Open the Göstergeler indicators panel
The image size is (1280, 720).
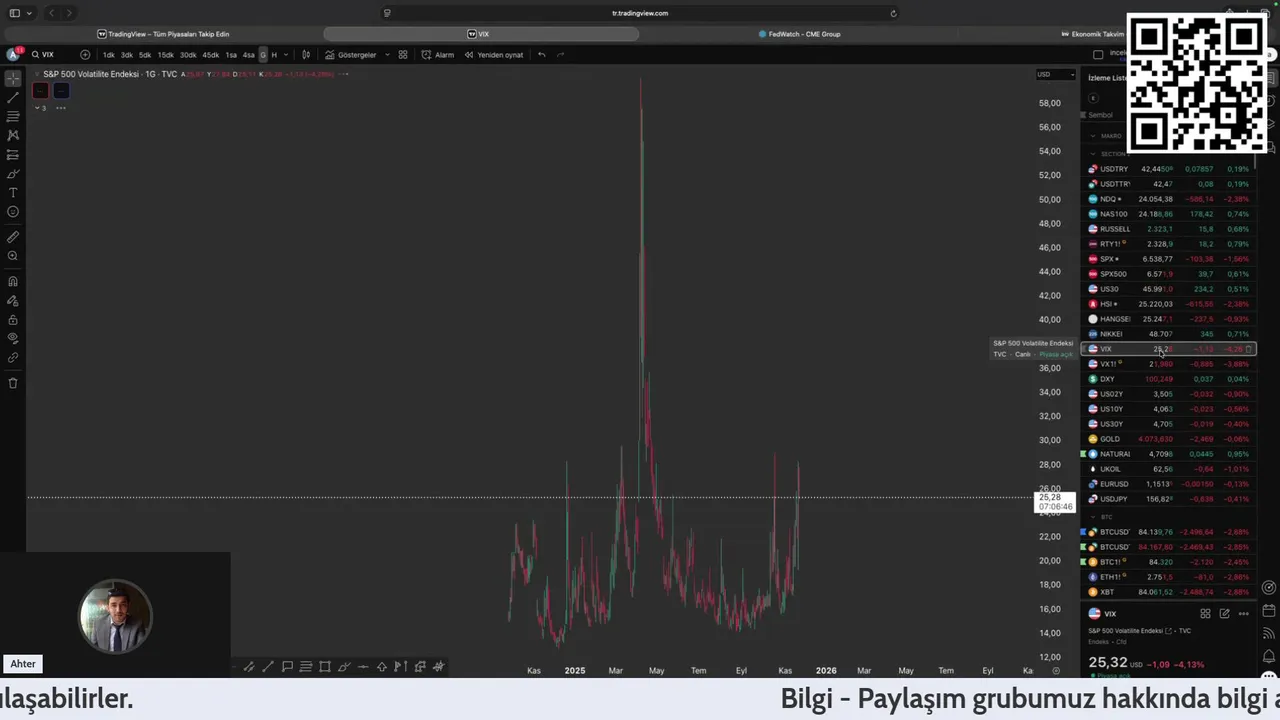coord(351,55)
